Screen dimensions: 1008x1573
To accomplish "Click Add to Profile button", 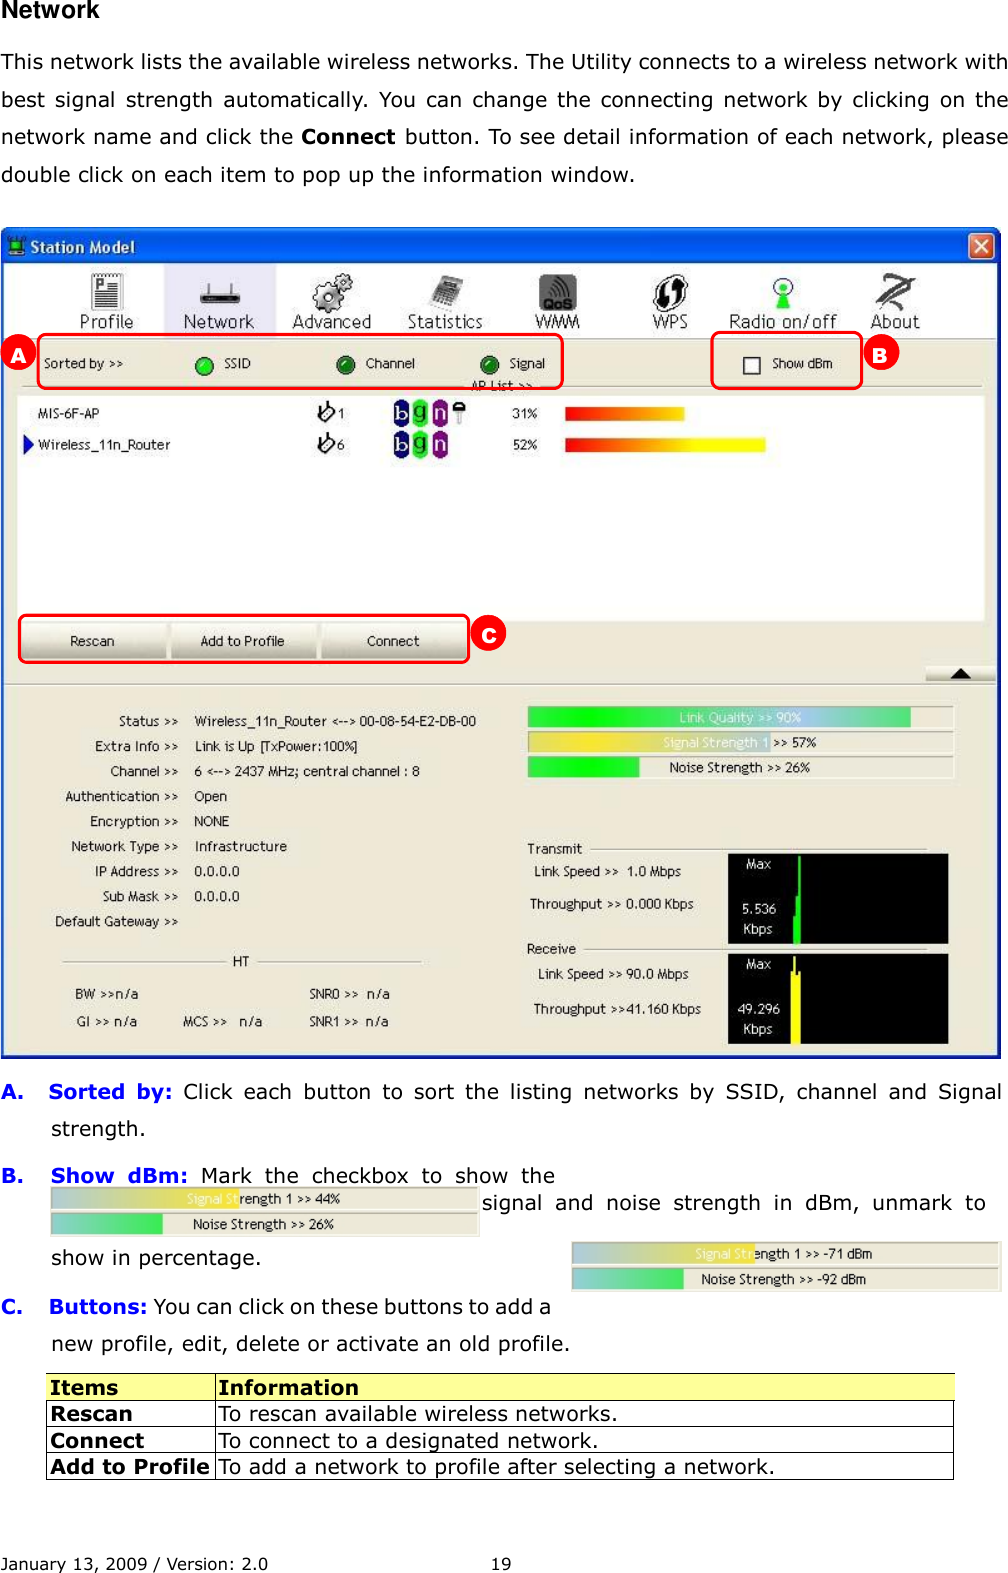I will click(x=243, y=641).
